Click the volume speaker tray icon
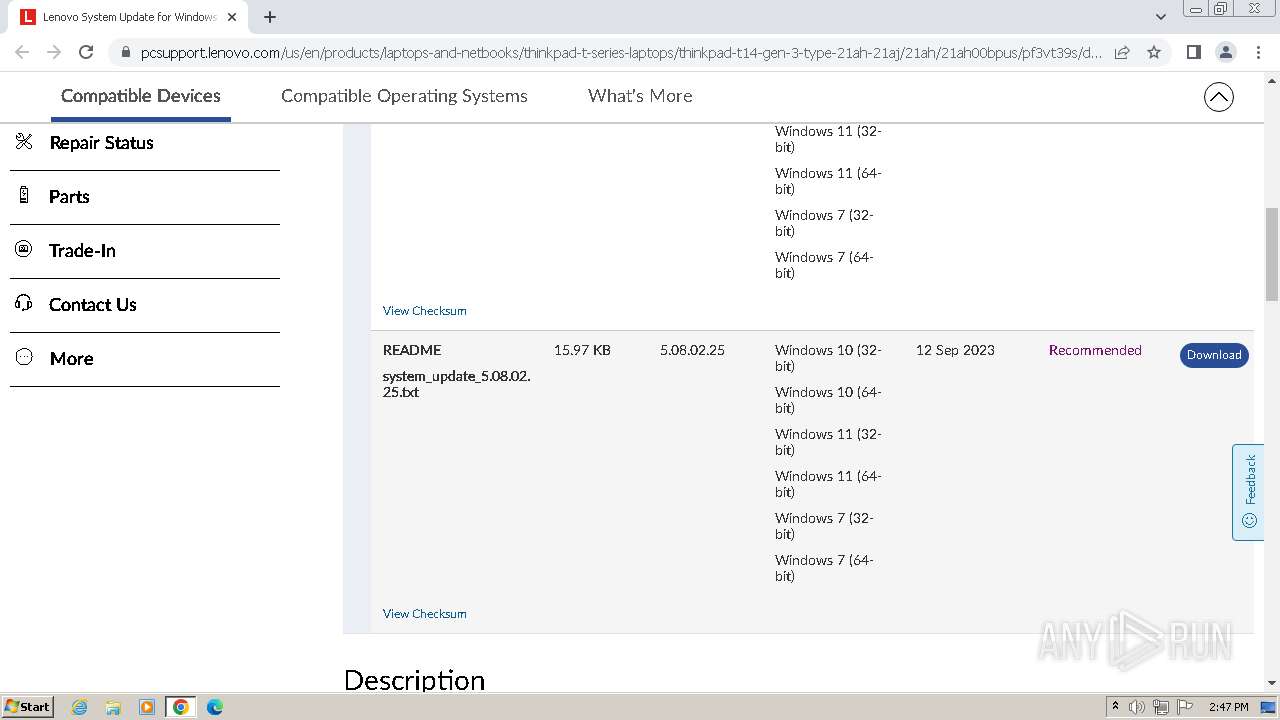Screen dimensions: 1280x720 coord(1137,707)
